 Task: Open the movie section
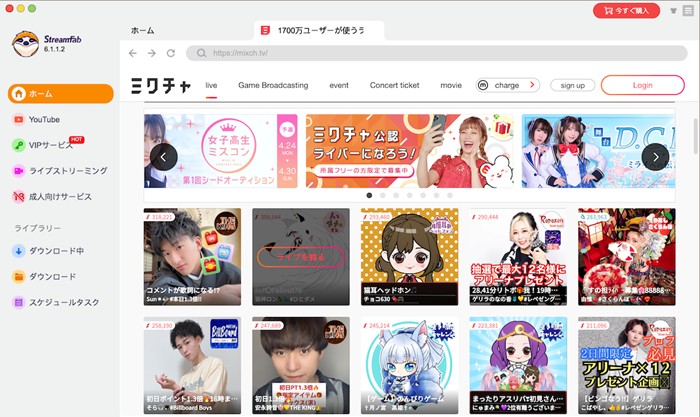pos(451,85)
